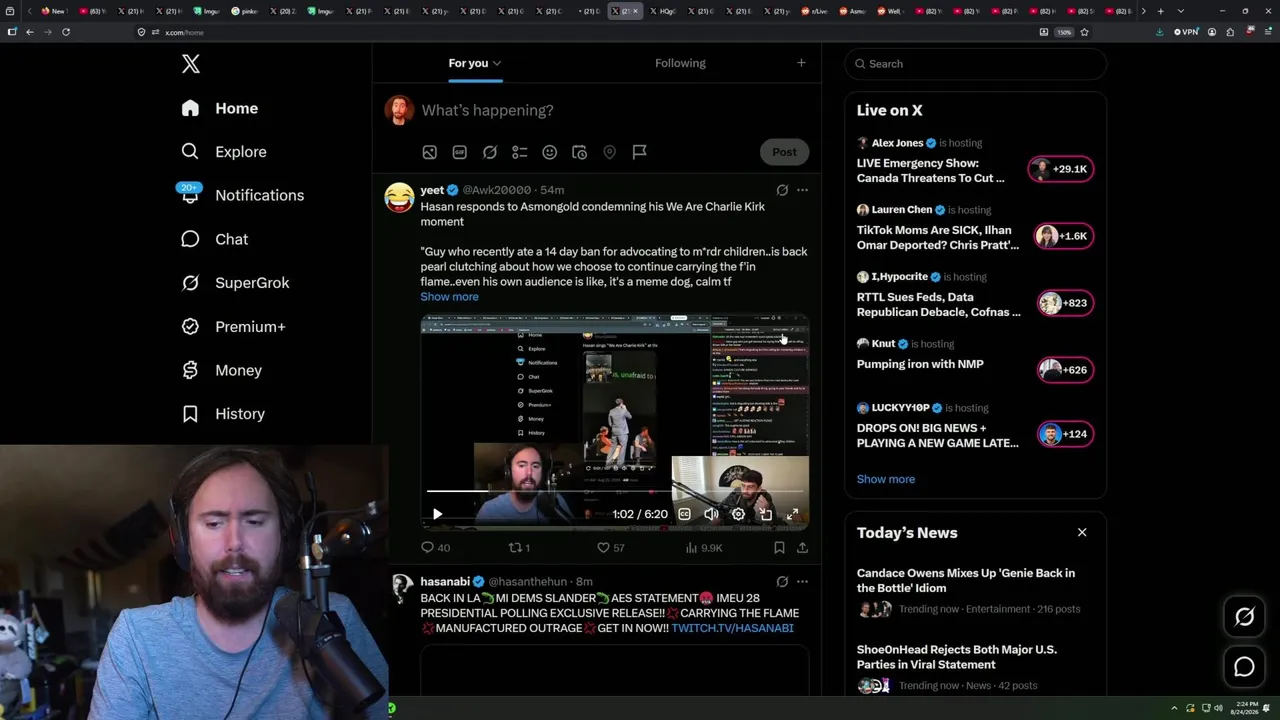This screenshot has width=1280, height=720.
Task: View analytics for yeet's post
Action: pos(703,548)
